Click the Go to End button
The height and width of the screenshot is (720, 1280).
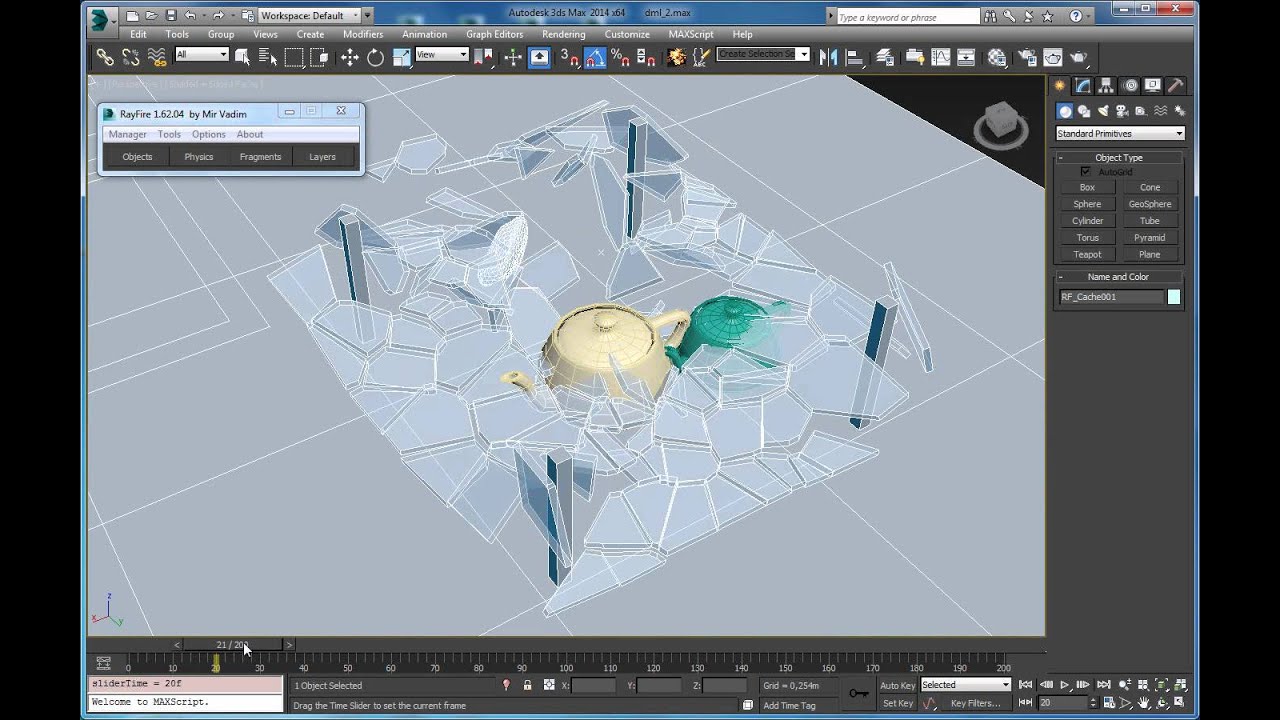(x=1104, y=685)
